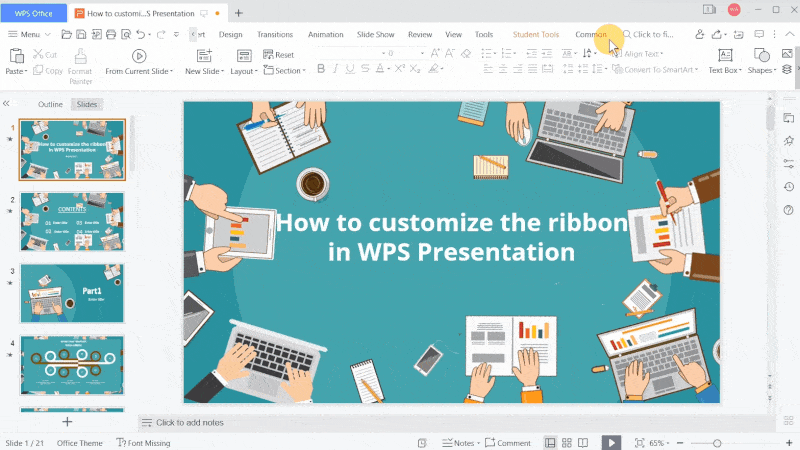
Task: Open the Shapes gallery
Action: click(761, 61)
